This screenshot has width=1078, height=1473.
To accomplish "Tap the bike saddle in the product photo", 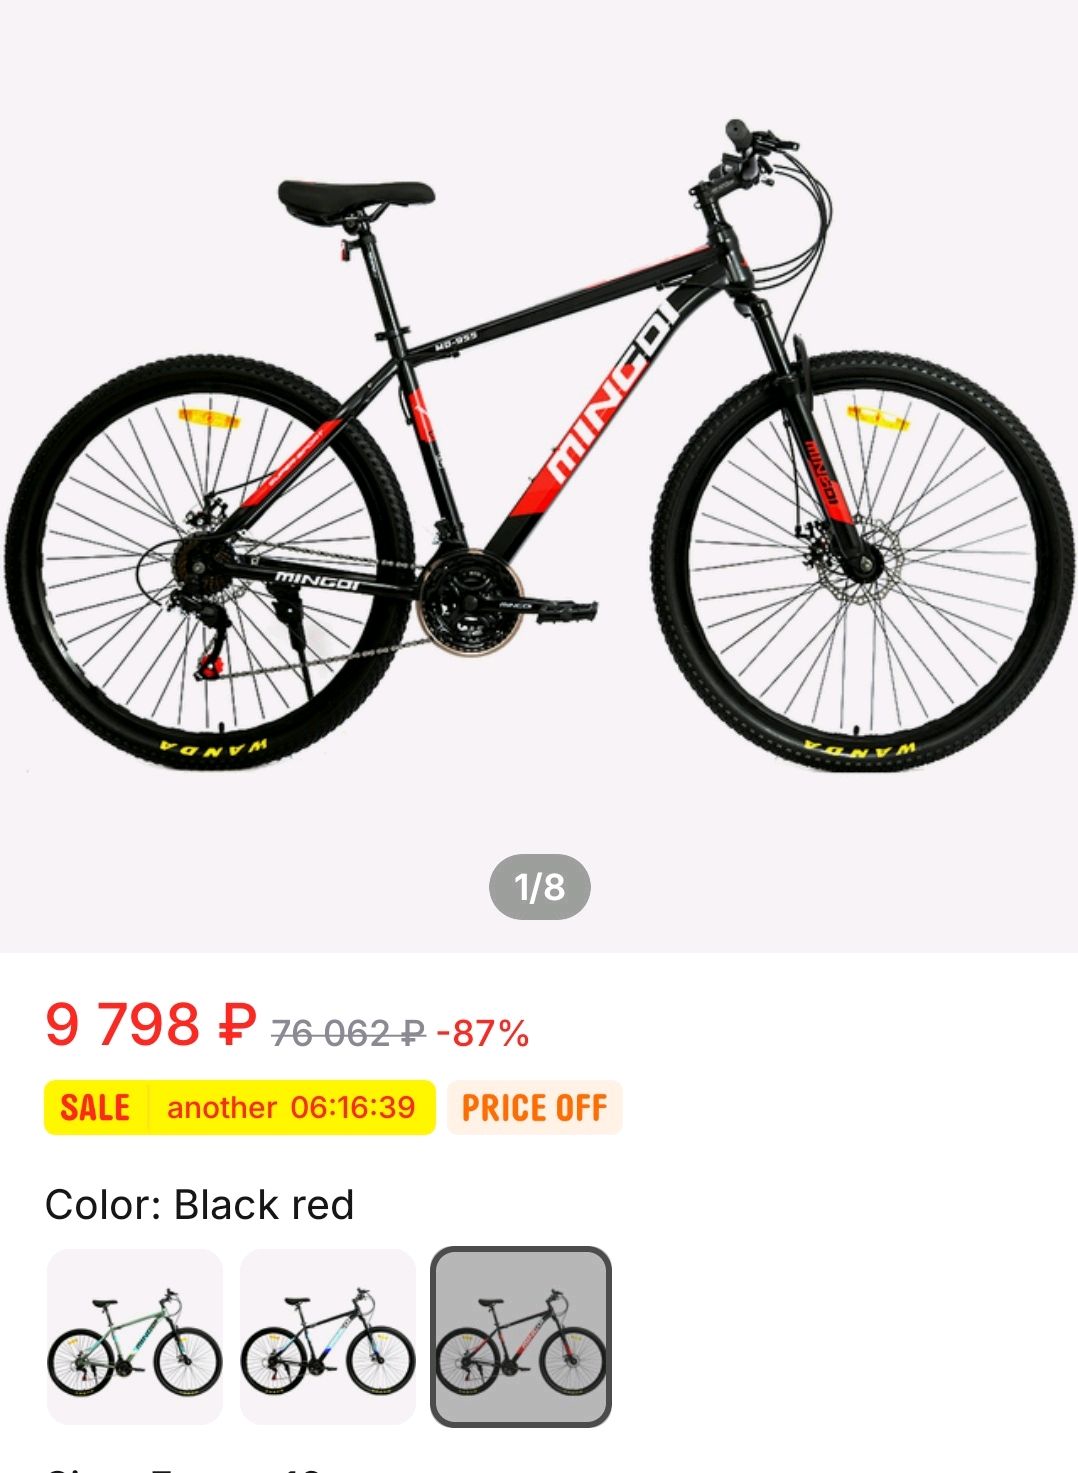I will click(355, 198).
